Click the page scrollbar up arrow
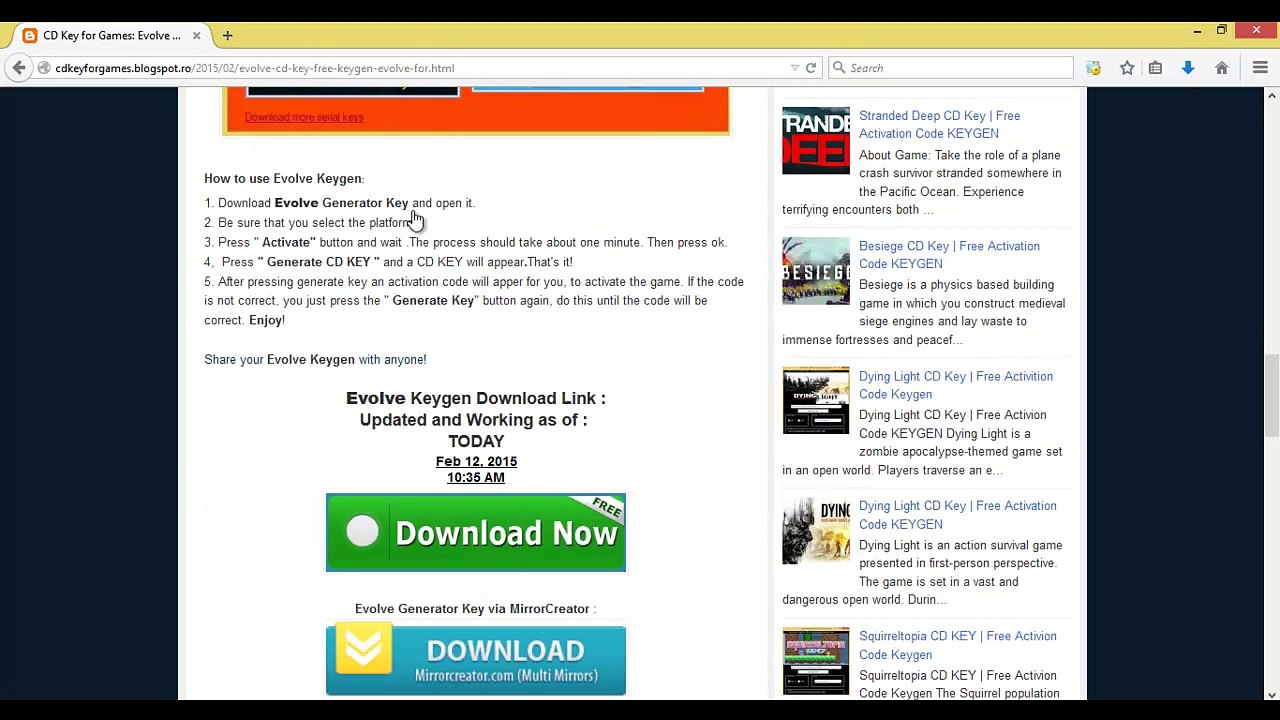This screenshot has height=720, width=1280. coord(1271,95)
